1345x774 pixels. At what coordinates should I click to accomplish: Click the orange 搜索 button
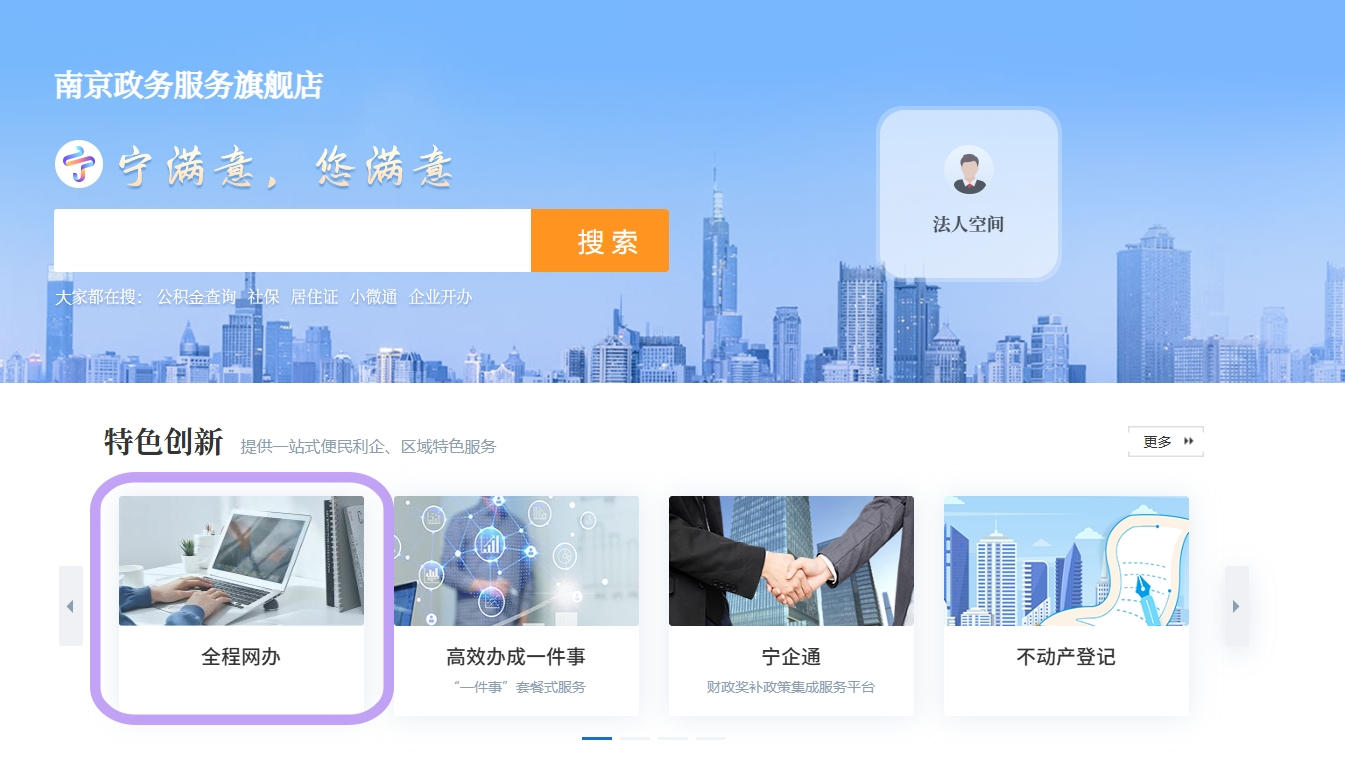tap(600, 240)
